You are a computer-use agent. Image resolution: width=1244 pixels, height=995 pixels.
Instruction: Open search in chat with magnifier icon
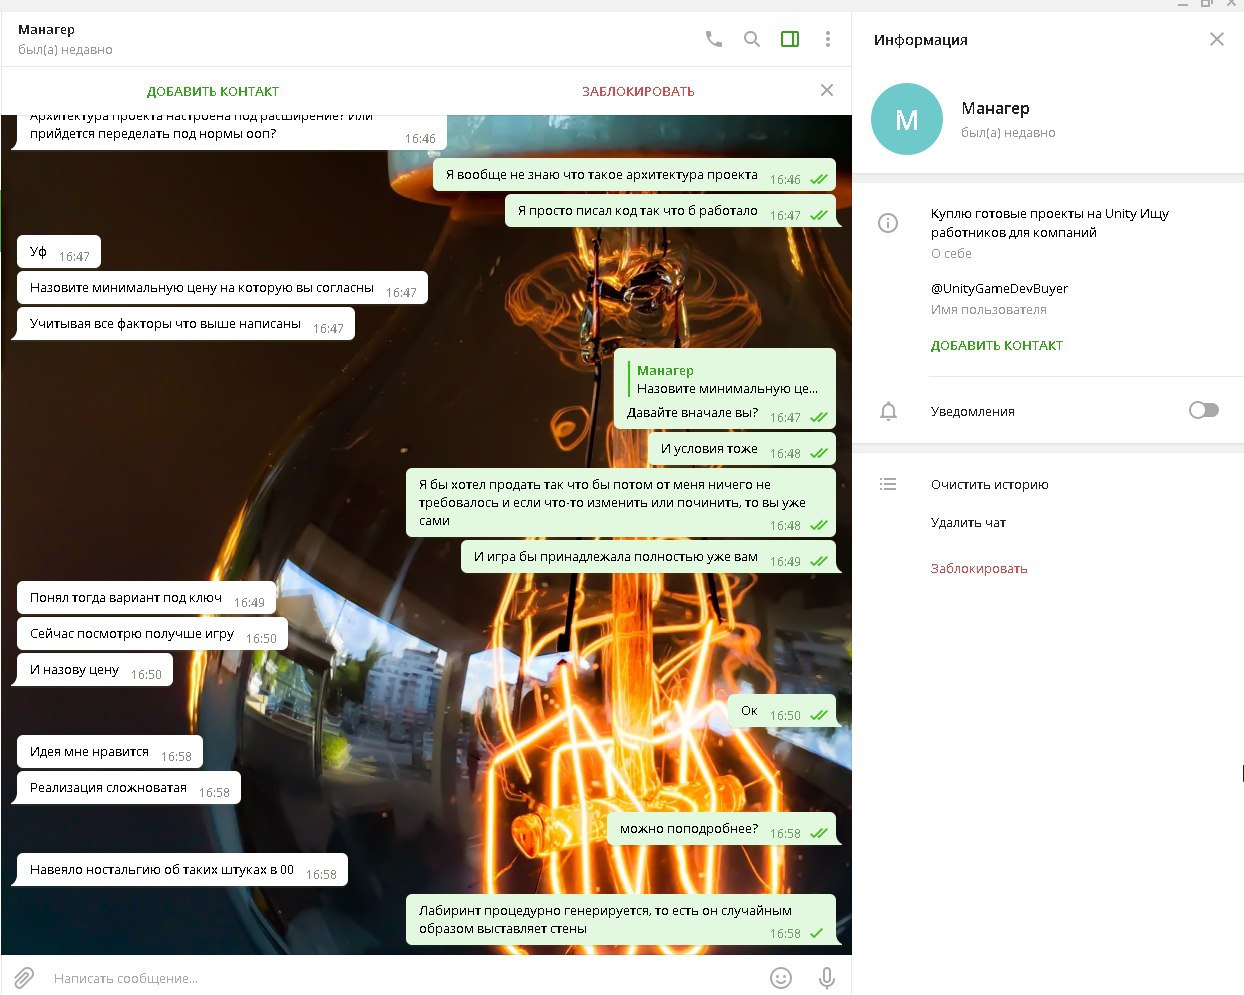tap(752, 39)
